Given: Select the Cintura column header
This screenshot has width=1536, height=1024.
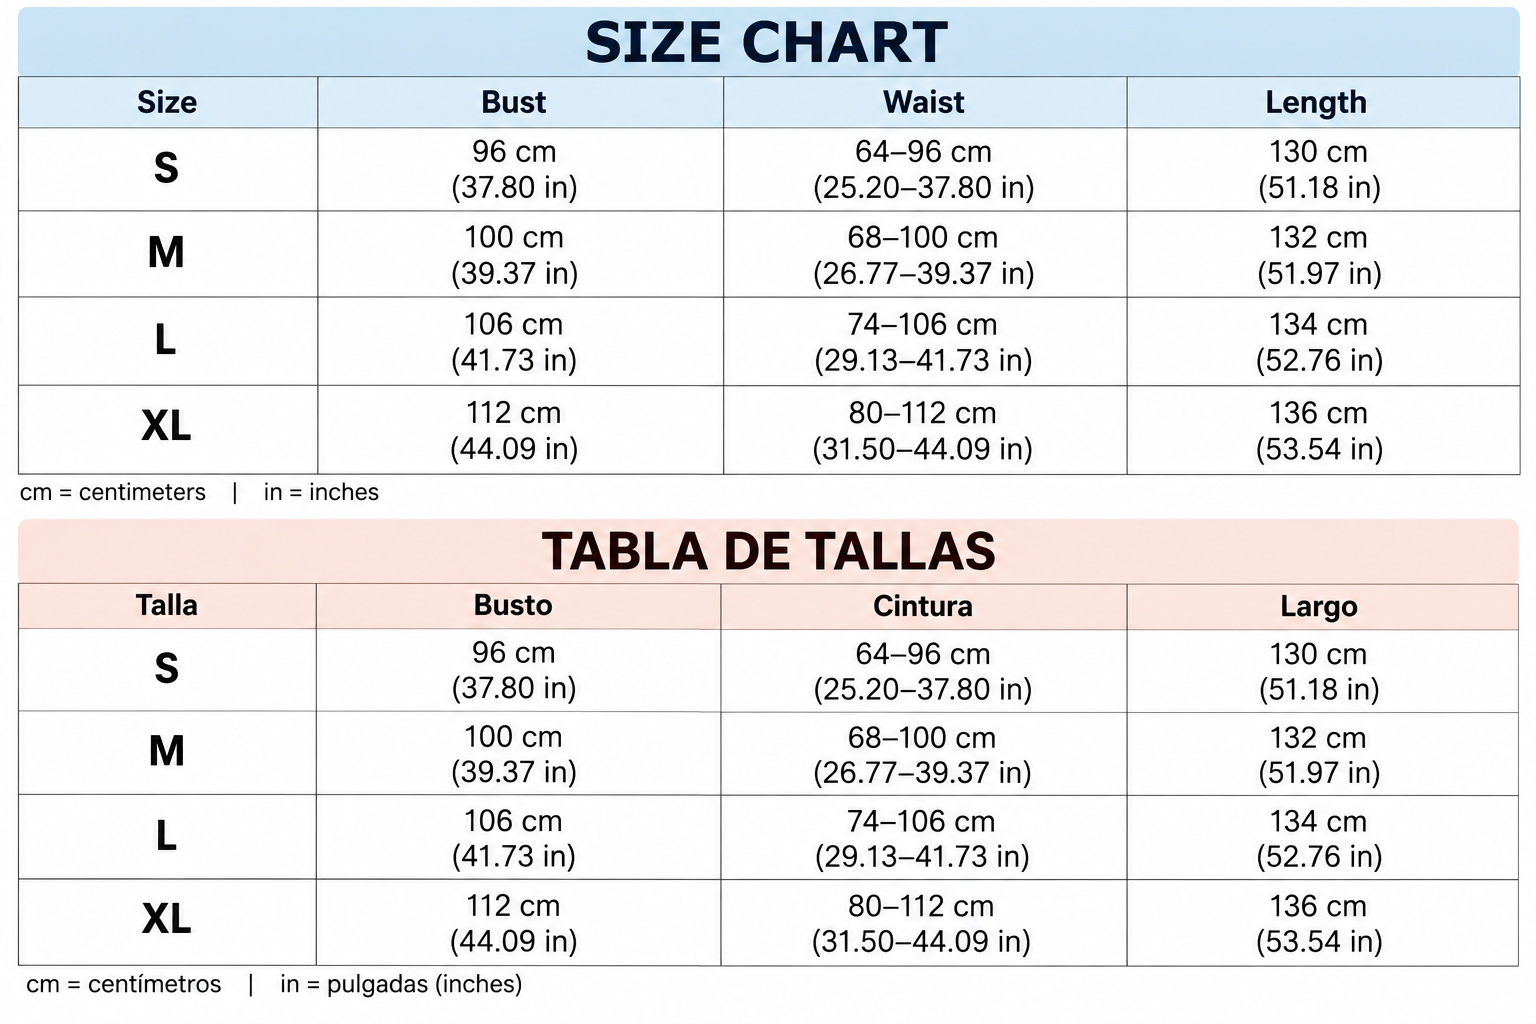Looking at the screenshot, I should pos(923,606).
